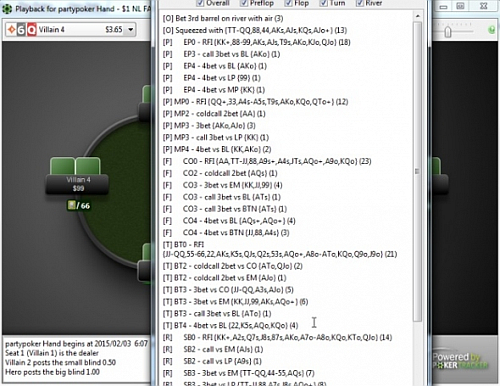Select 'MP2 - coldcall 2bet (AA)' row
The image size is (500, 386).
pyautogui.click(x=214, y=114)
